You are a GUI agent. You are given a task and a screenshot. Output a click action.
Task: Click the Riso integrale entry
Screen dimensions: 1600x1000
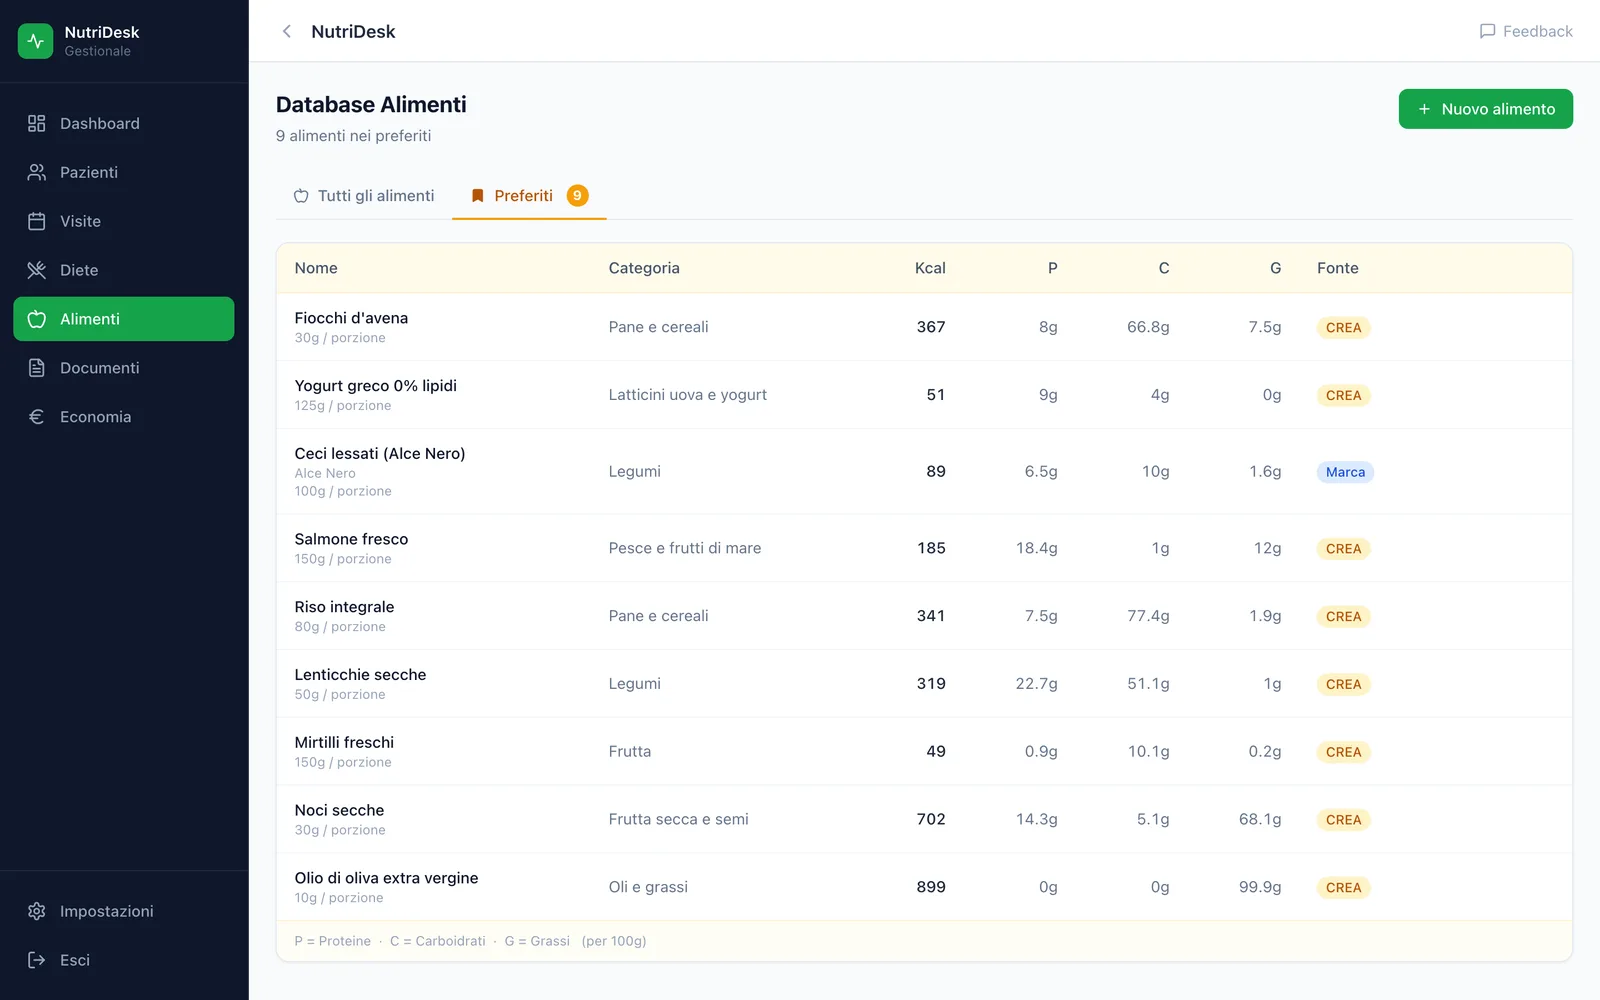[344, 607]
